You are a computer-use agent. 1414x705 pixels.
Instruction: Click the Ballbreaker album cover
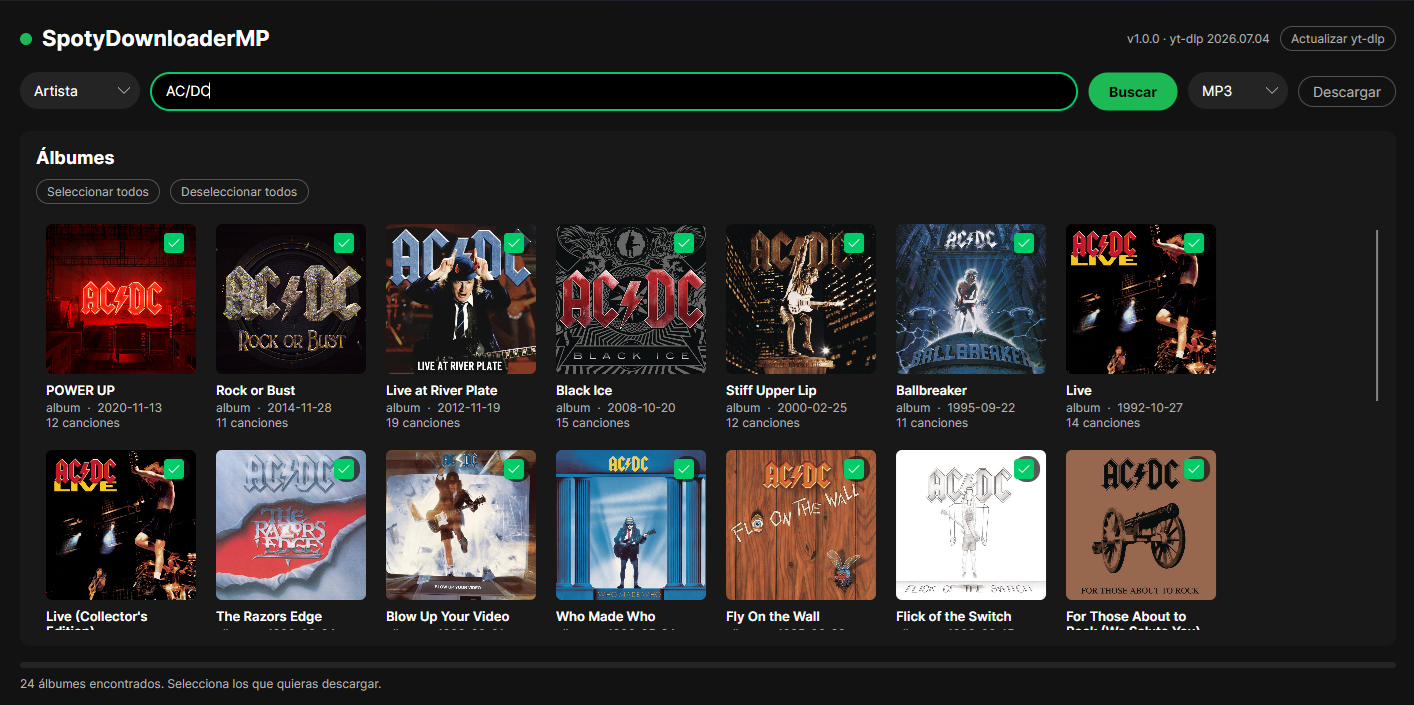coord(971,299)
